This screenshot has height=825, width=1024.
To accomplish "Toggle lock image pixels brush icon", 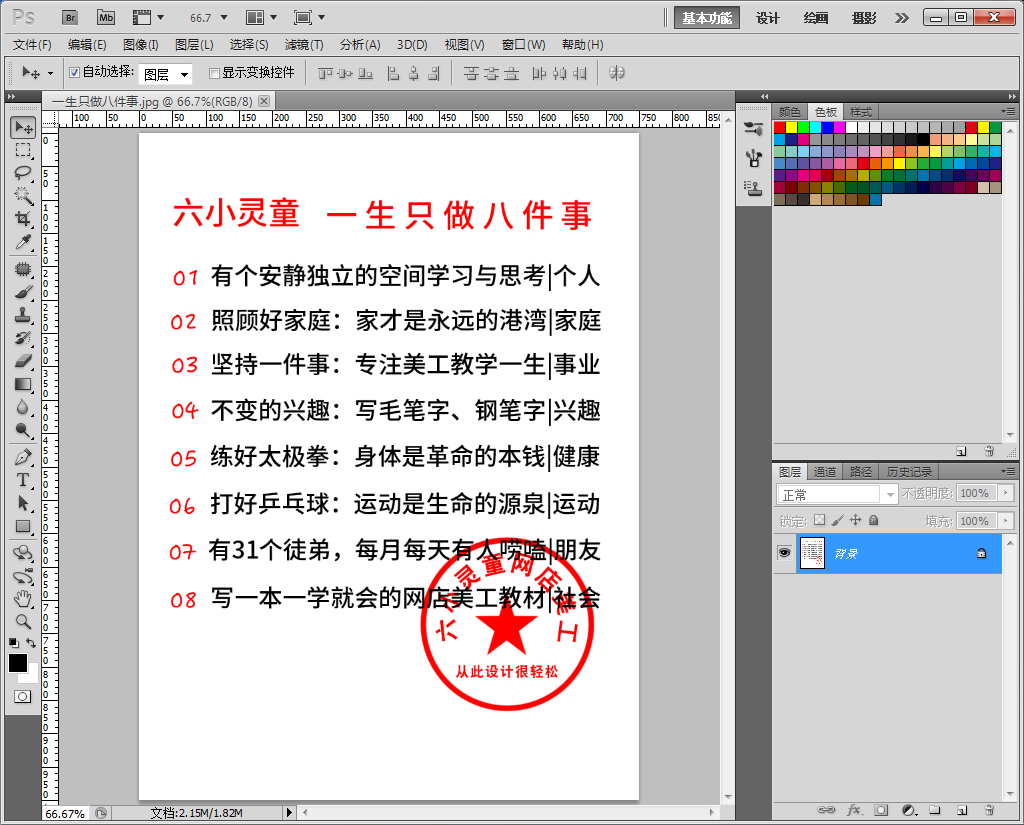I will (x=838, y=520).
